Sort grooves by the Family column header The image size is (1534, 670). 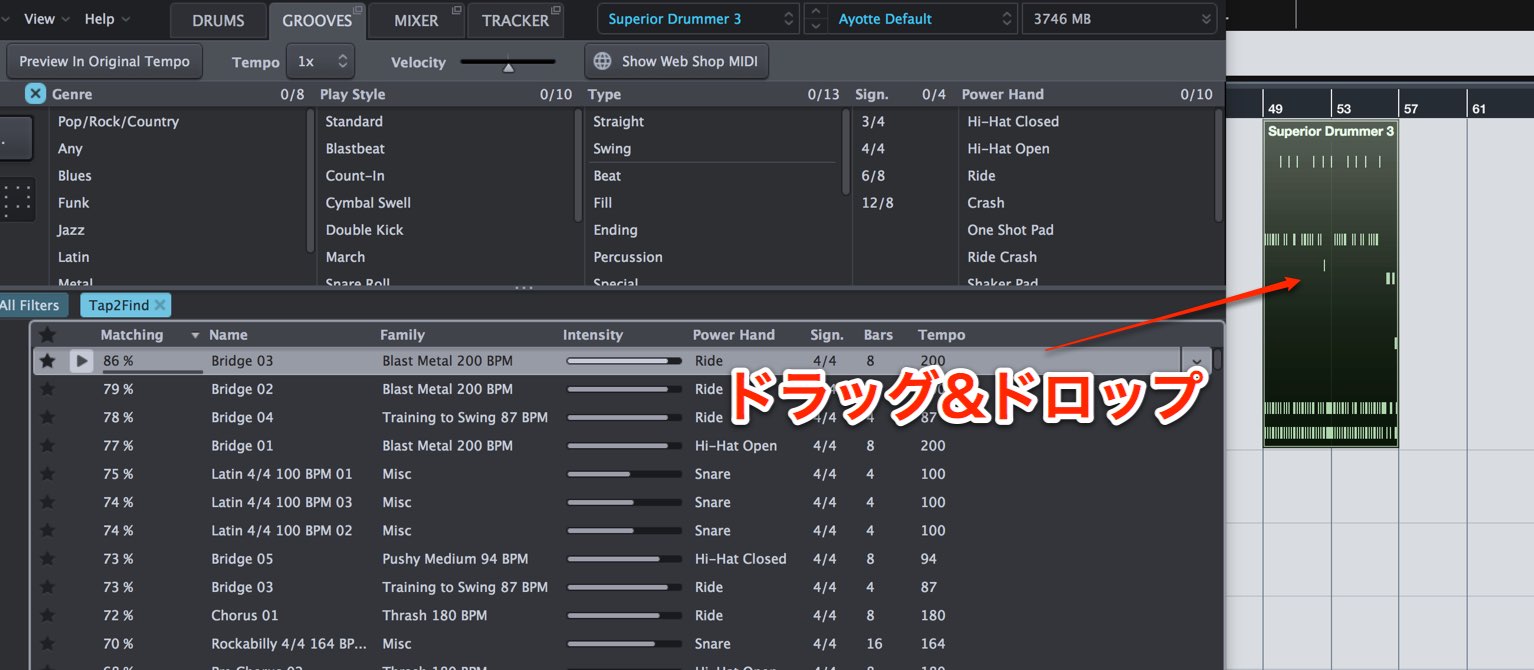402,335
